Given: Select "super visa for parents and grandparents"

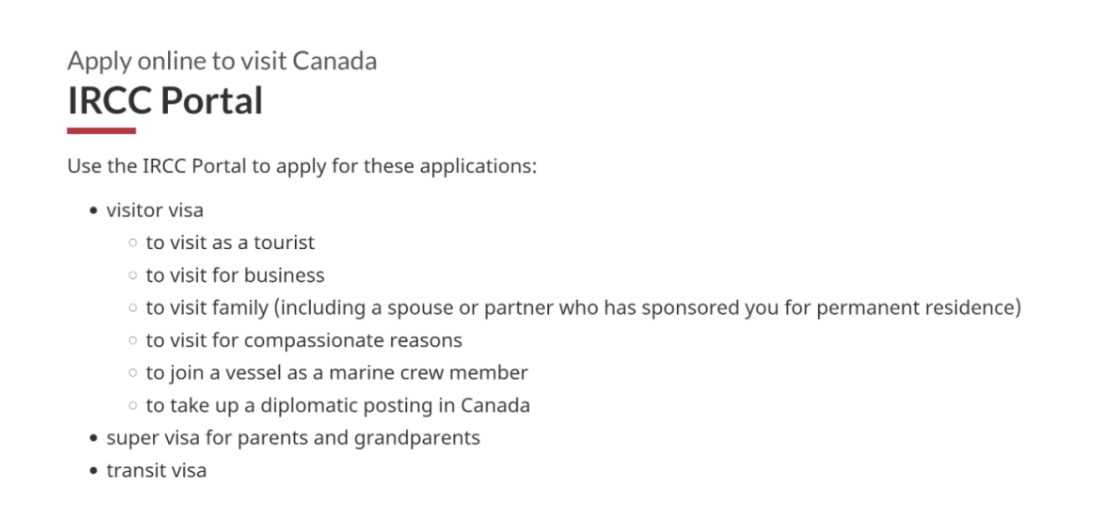Looking at the screenshot, I should [293, 438].
